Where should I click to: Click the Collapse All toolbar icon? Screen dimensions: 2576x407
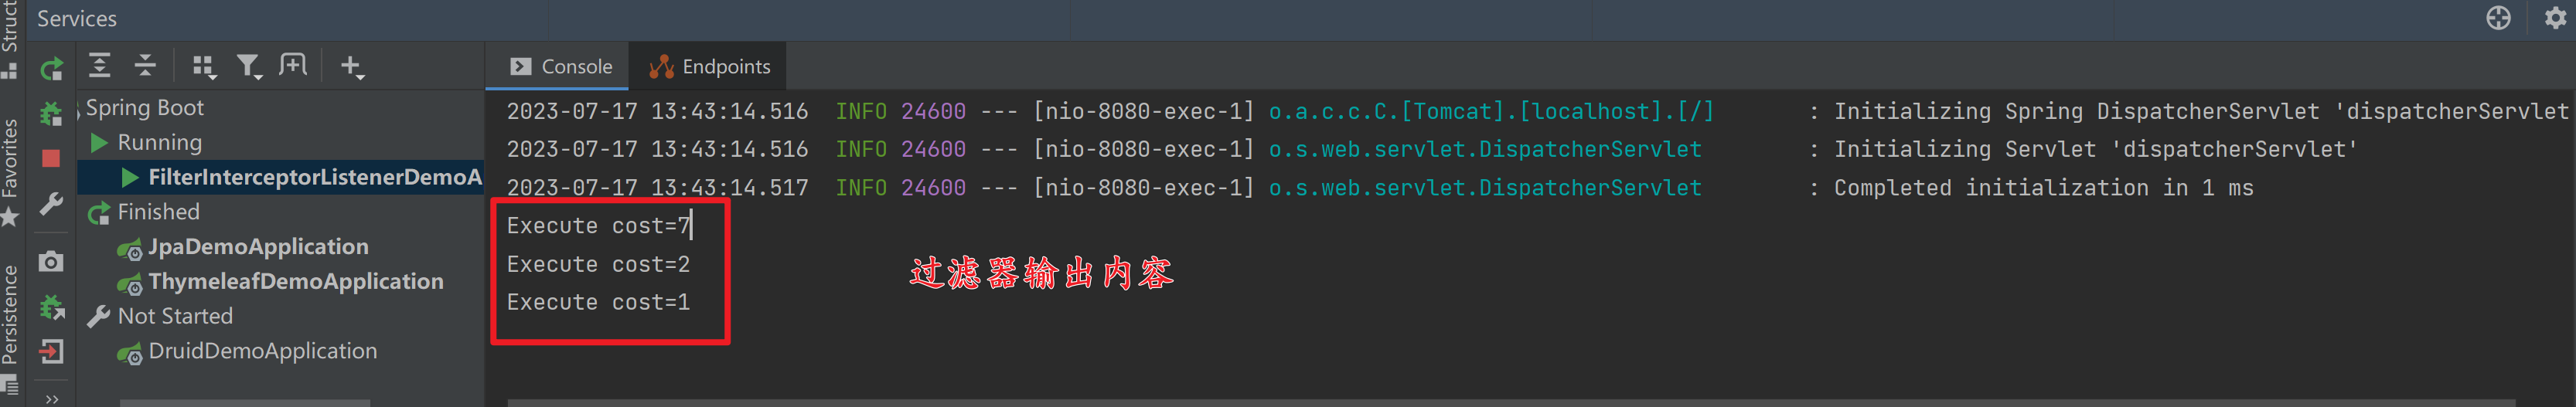click(x=146, y=66)
